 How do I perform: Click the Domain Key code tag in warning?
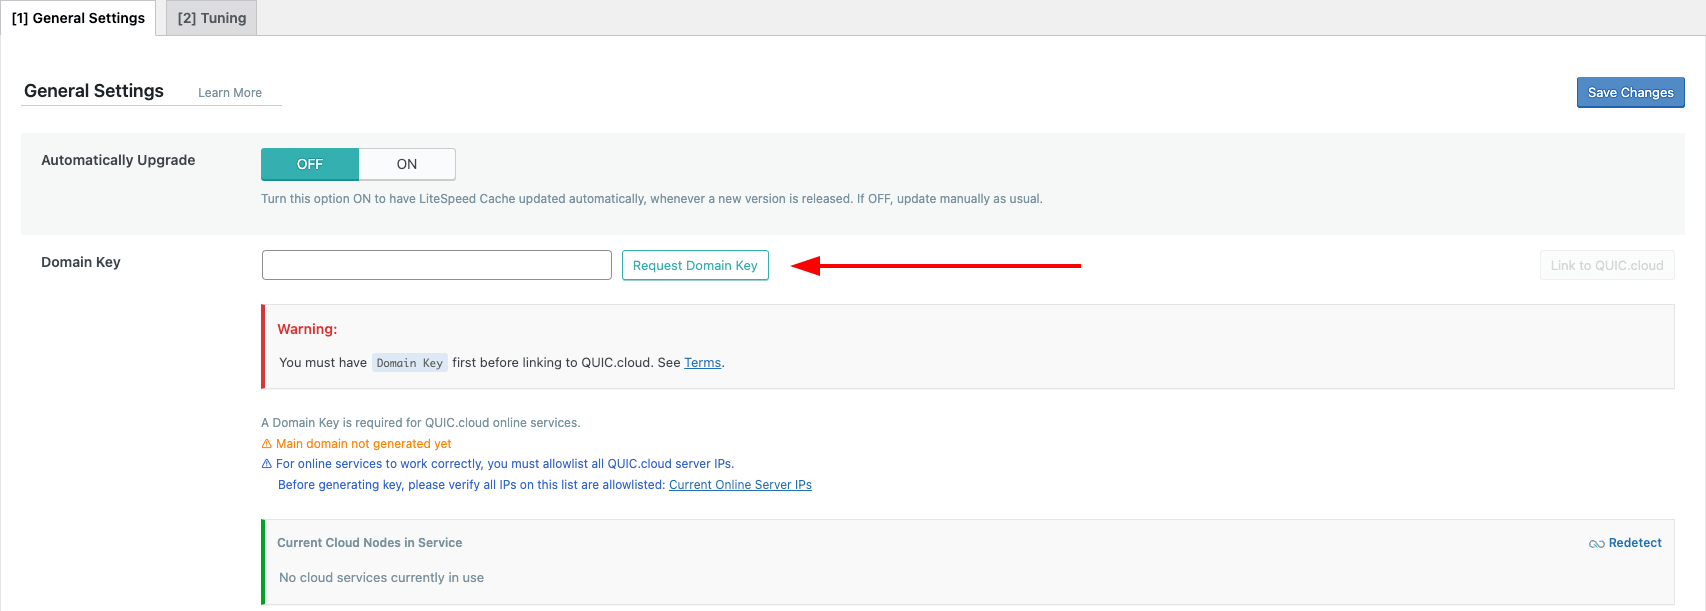(x=409, y=363)
